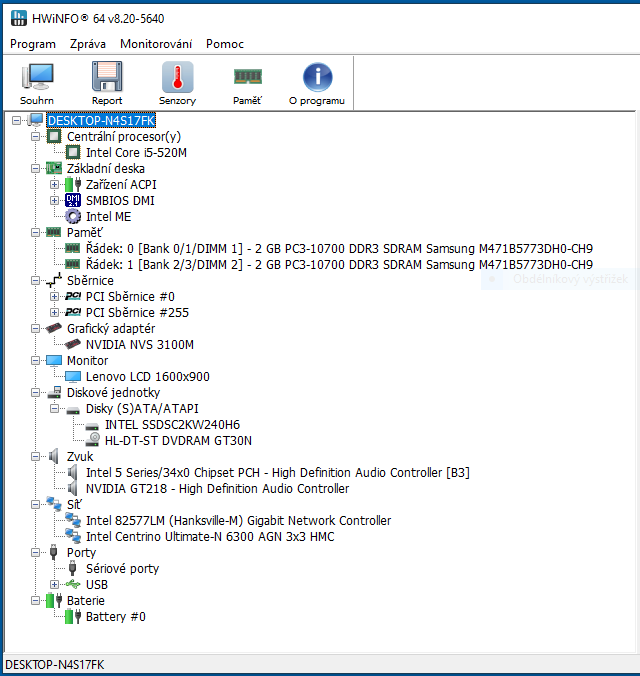Select the Síť category
The width and height of the screenshot is (640, 676).
point(74,504)
